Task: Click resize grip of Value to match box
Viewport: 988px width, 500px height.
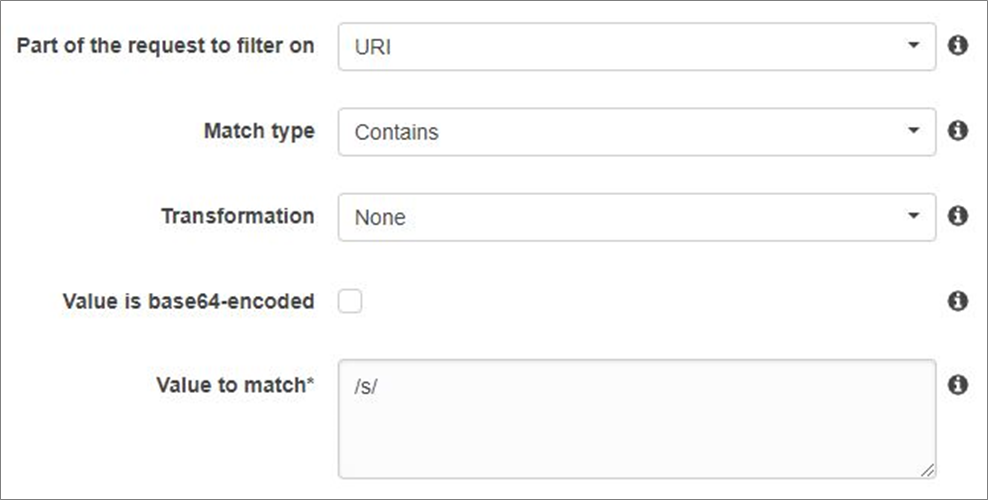Action: click(927, 470)
